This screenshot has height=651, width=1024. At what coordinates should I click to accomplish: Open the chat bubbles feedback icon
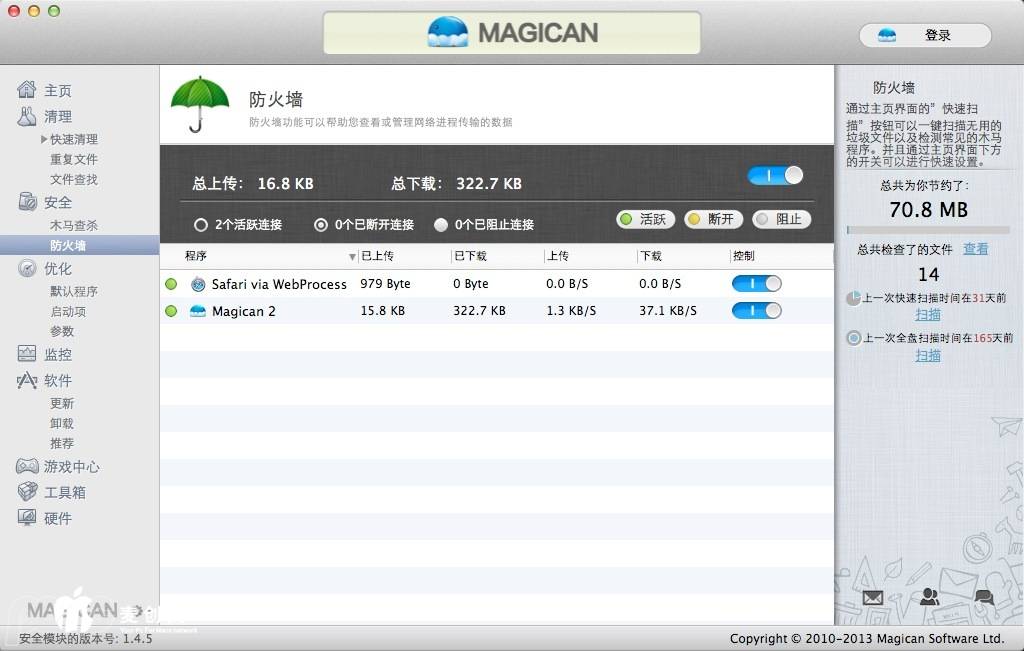(984, 598)
